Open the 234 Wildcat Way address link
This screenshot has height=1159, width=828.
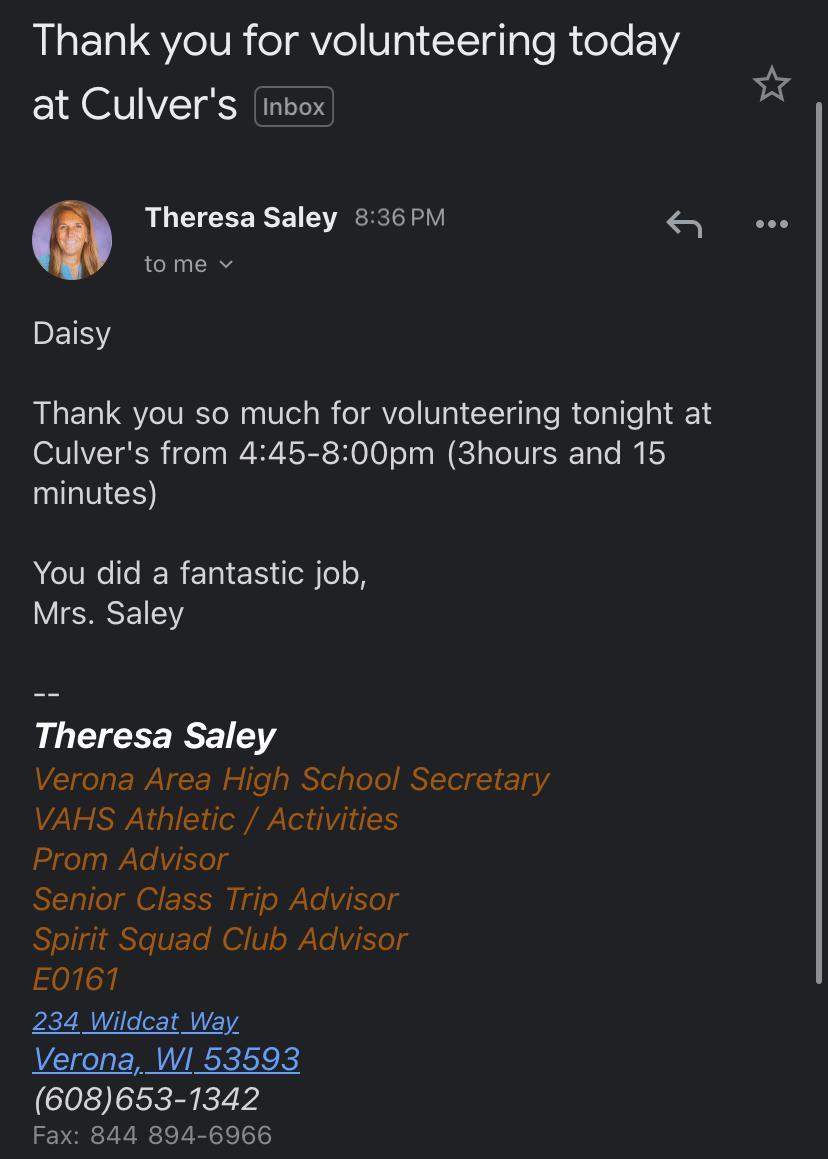tap(135, 1021)
